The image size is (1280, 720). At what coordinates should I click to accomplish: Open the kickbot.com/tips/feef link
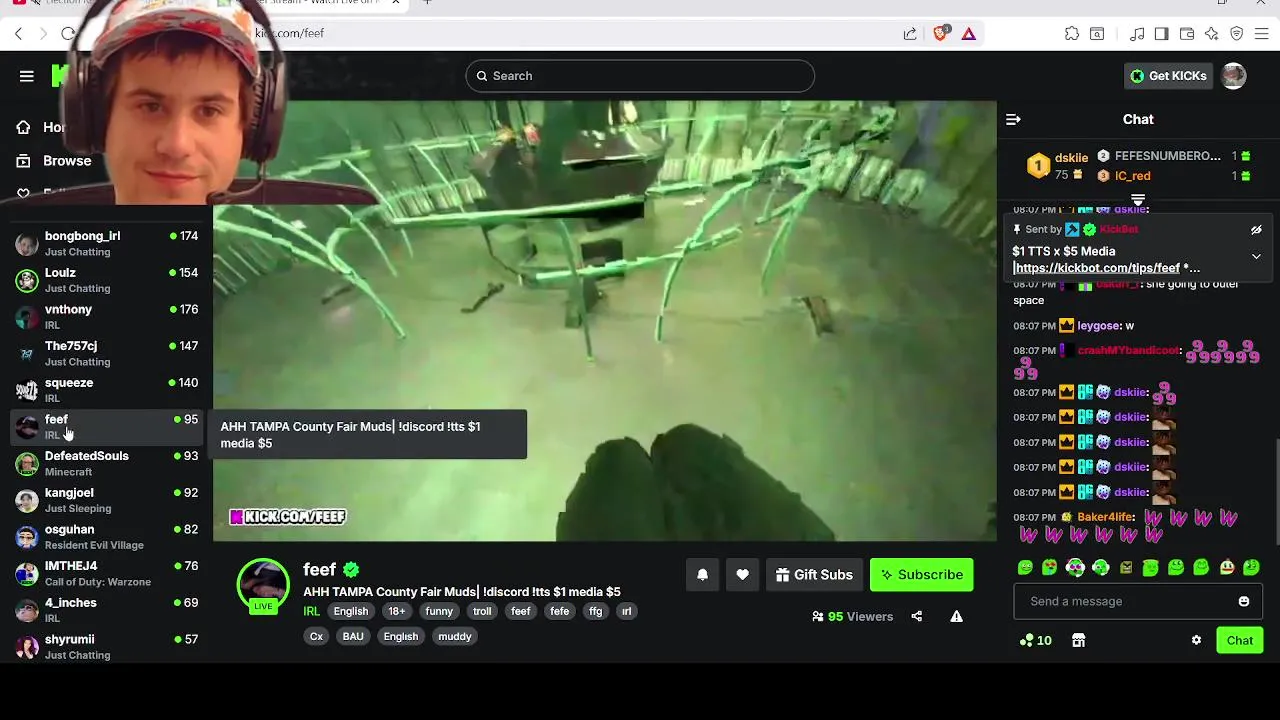1096,268
